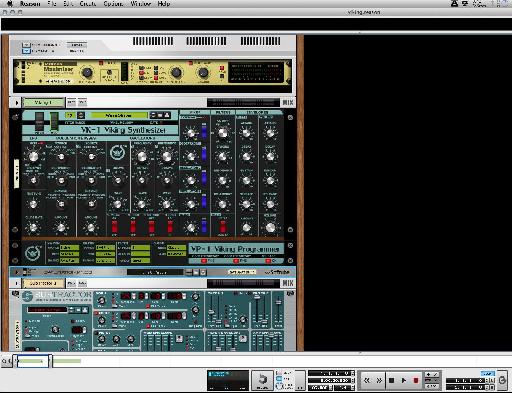Toggle the first red switch at VK-1 bottom row

(114, 226)
